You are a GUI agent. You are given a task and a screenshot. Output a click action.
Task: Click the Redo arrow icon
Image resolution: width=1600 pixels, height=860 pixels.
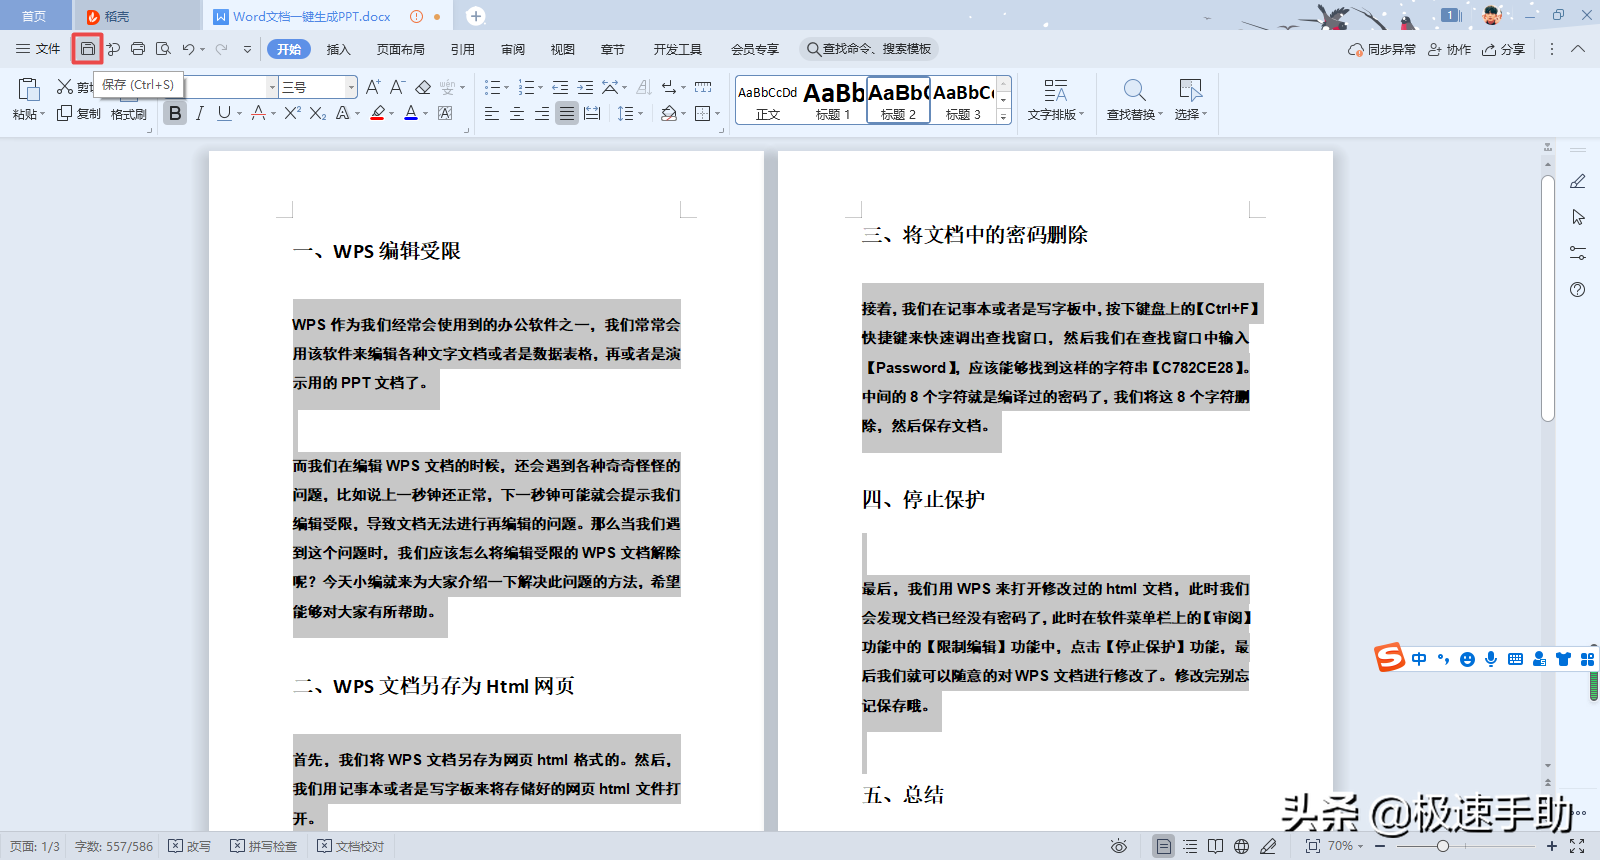click(222, 49)
